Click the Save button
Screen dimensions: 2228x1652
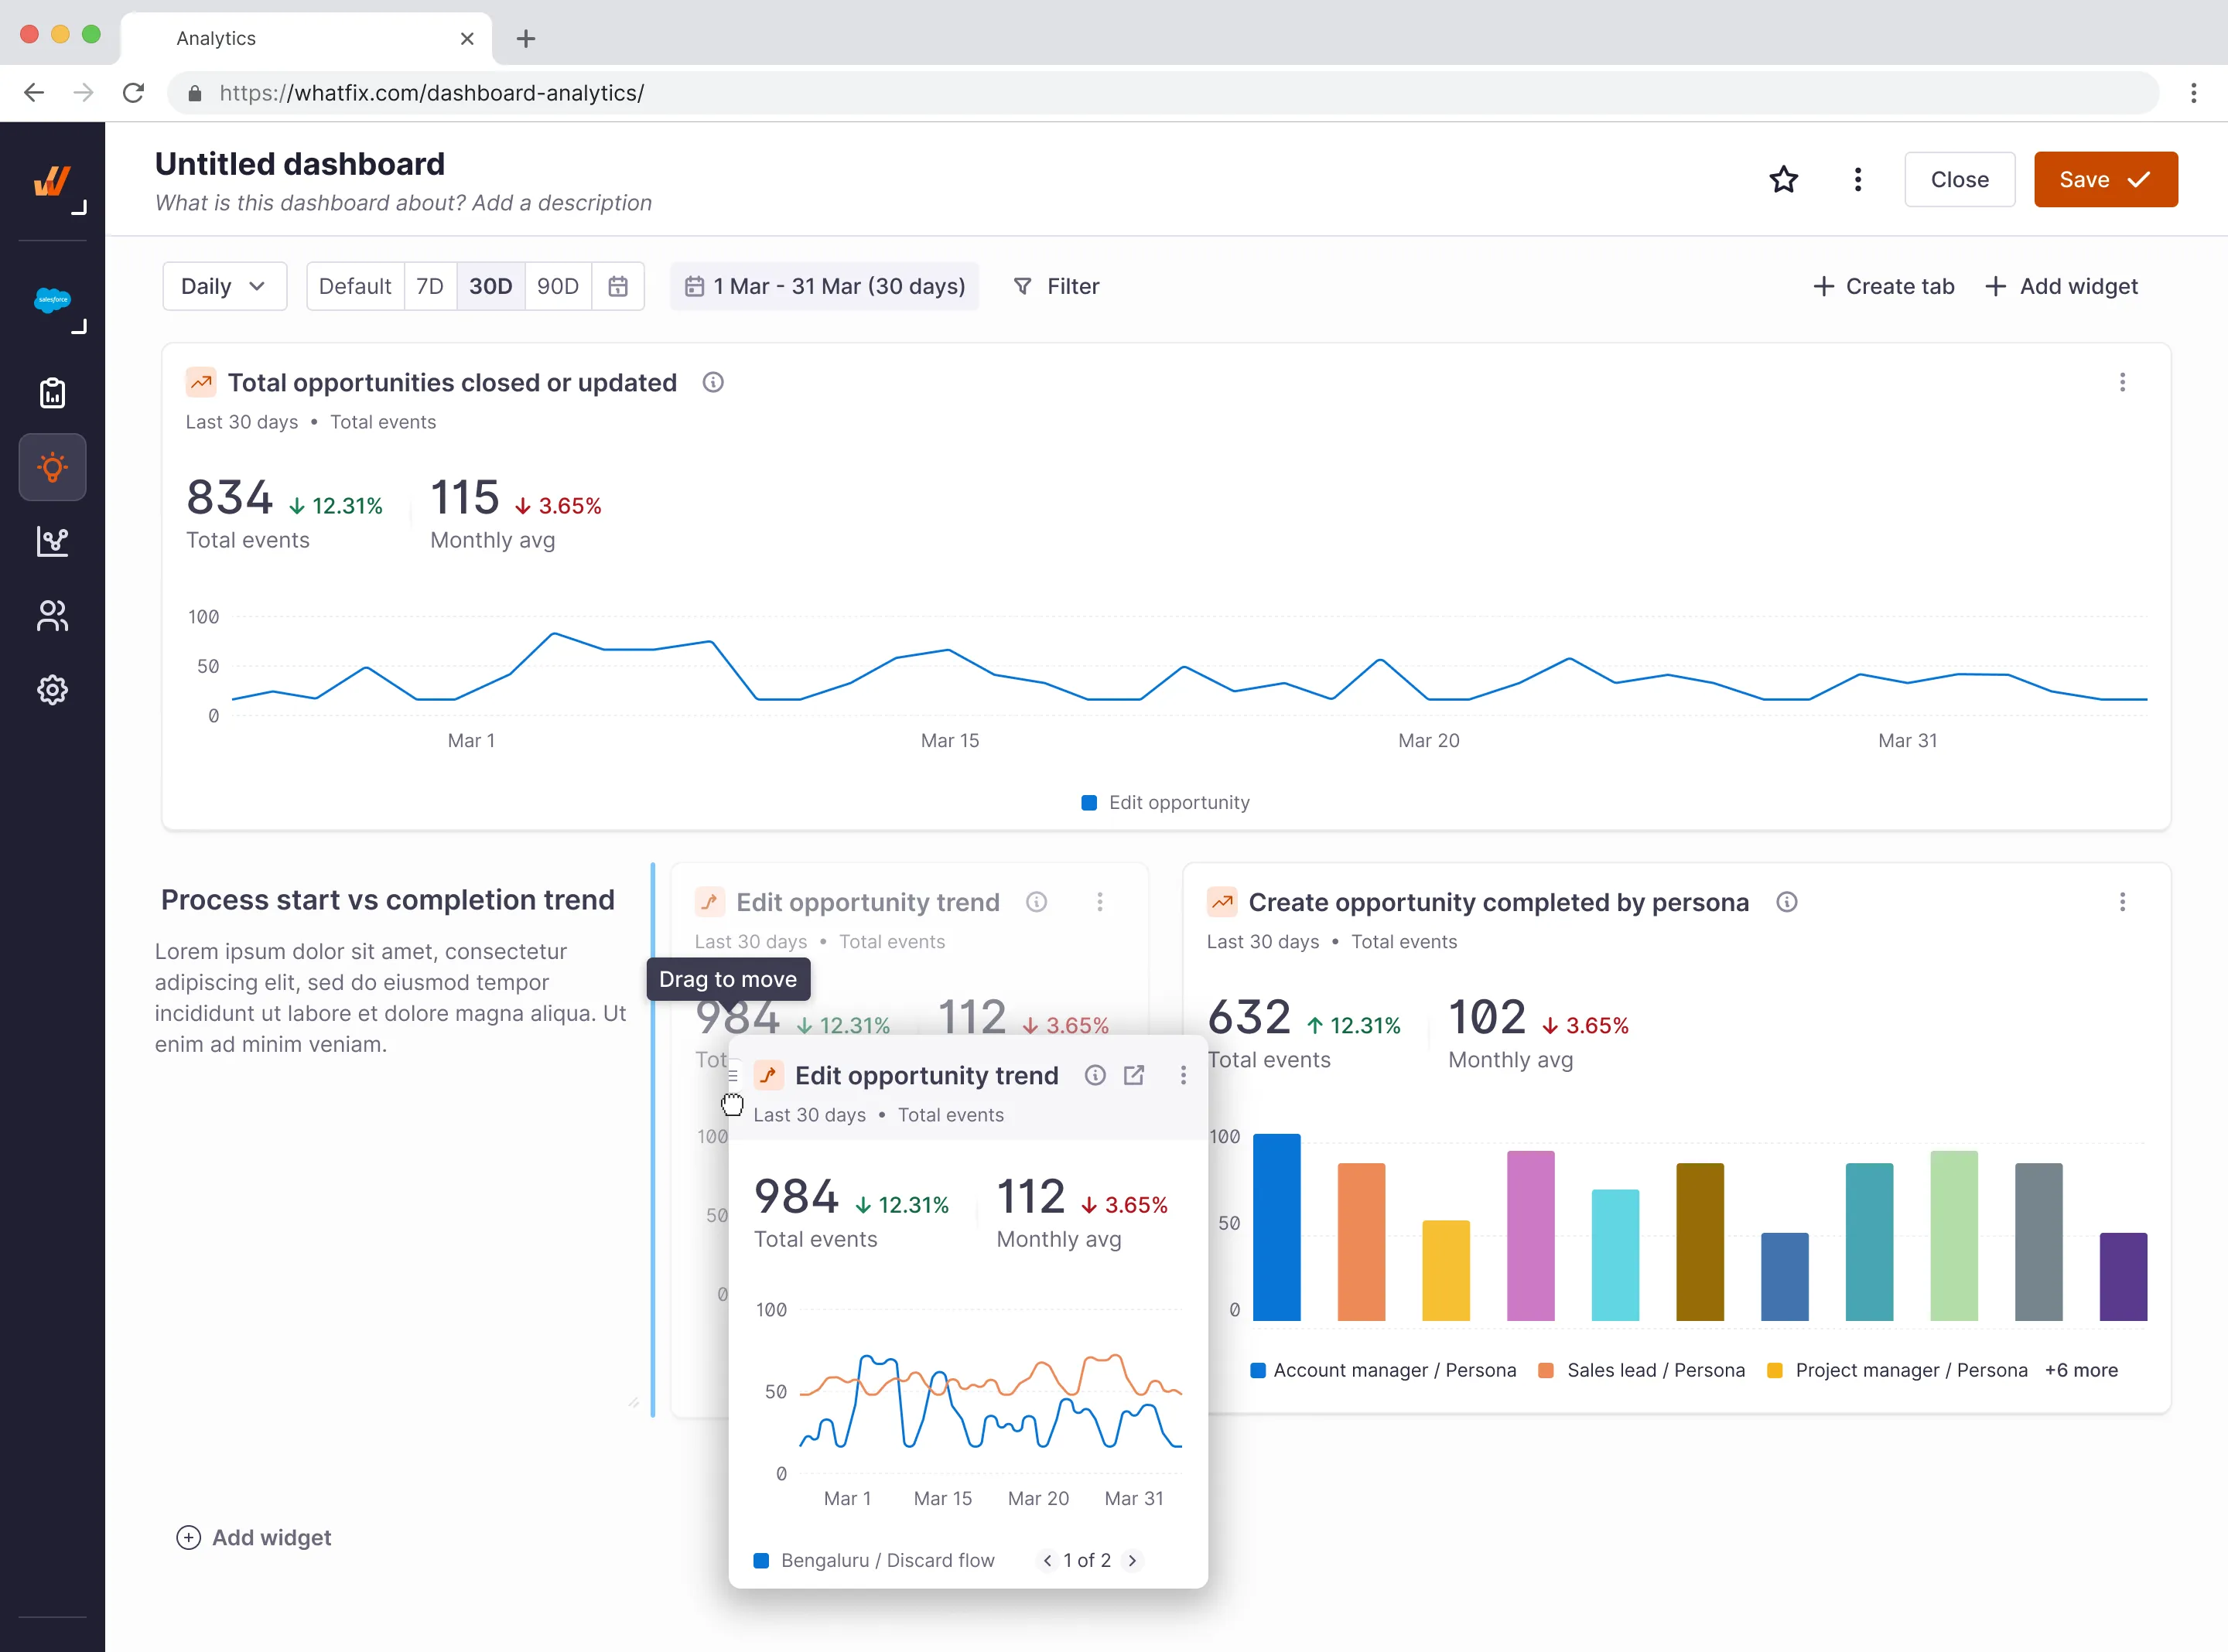2105,180
